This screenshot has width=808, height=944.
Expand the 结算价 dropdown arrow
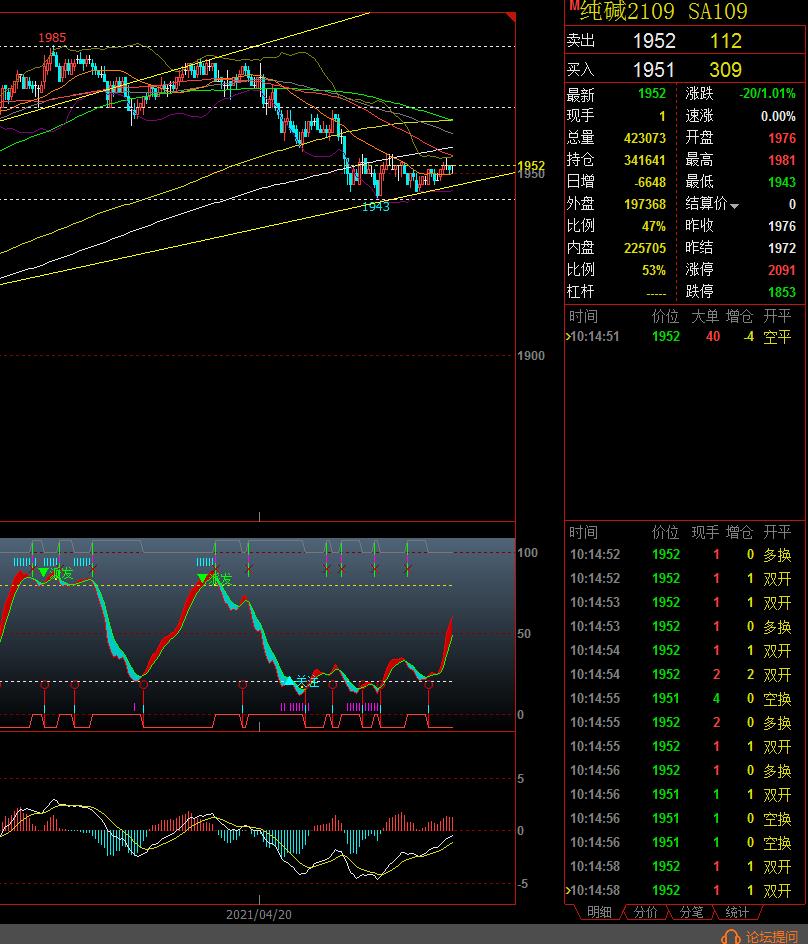tap(734, 206)
